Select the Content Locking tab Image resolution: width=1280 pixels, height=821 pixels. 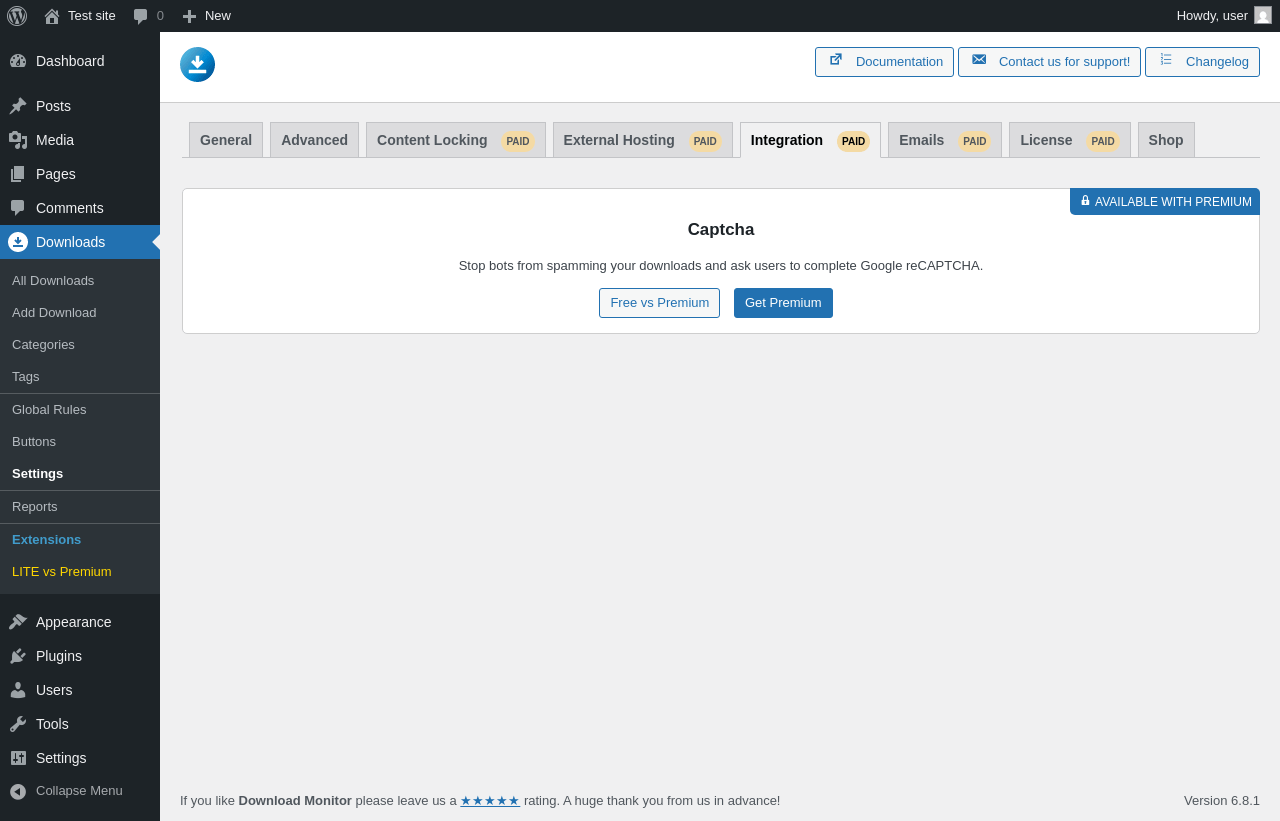[456, 140]
